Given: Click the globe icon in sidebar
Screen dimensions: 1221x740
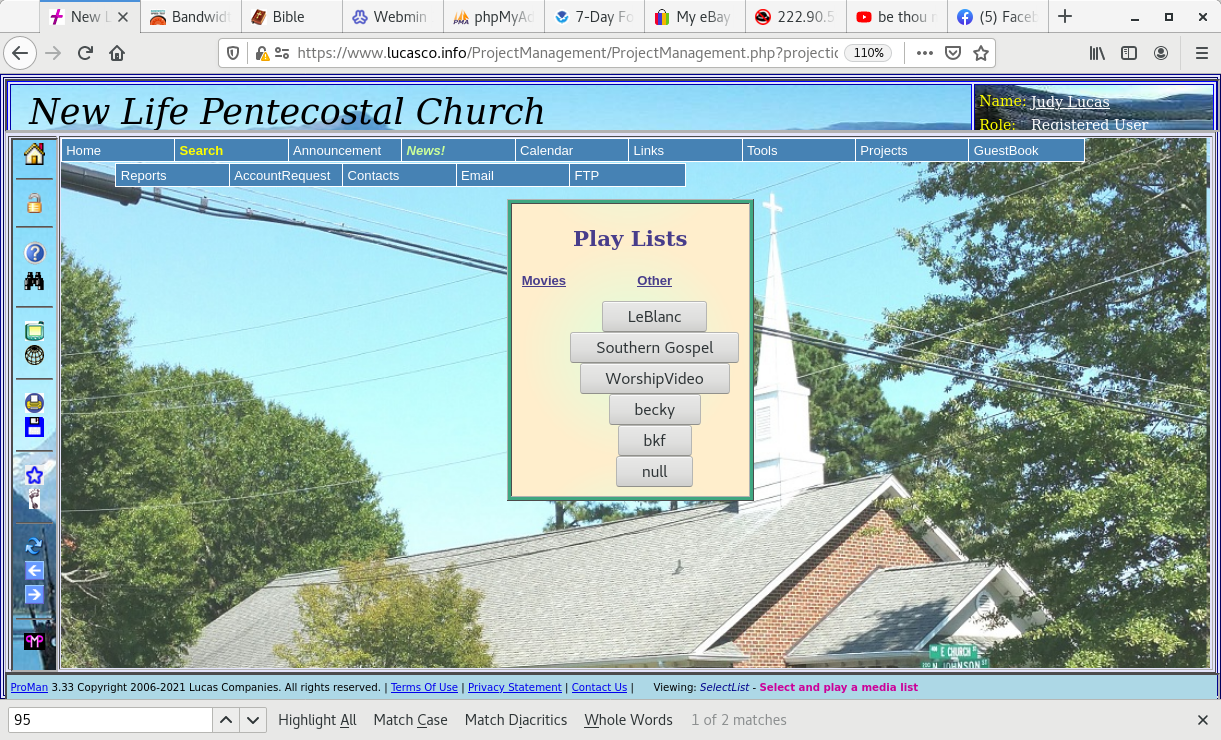Looking at the screenshot, I should pyautogui.click(x=34, y=355).
